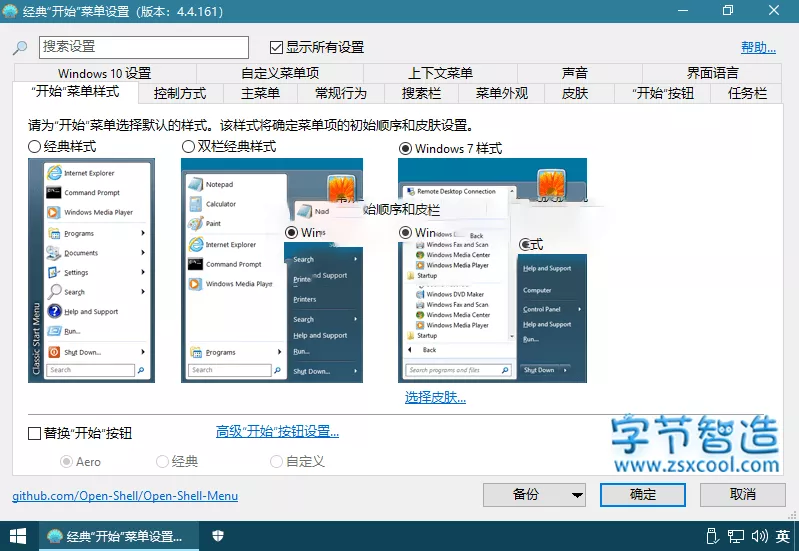This screenshot has height=551, width=799.
Task: Open the 常规行为 tab
Action: point(341,93)
